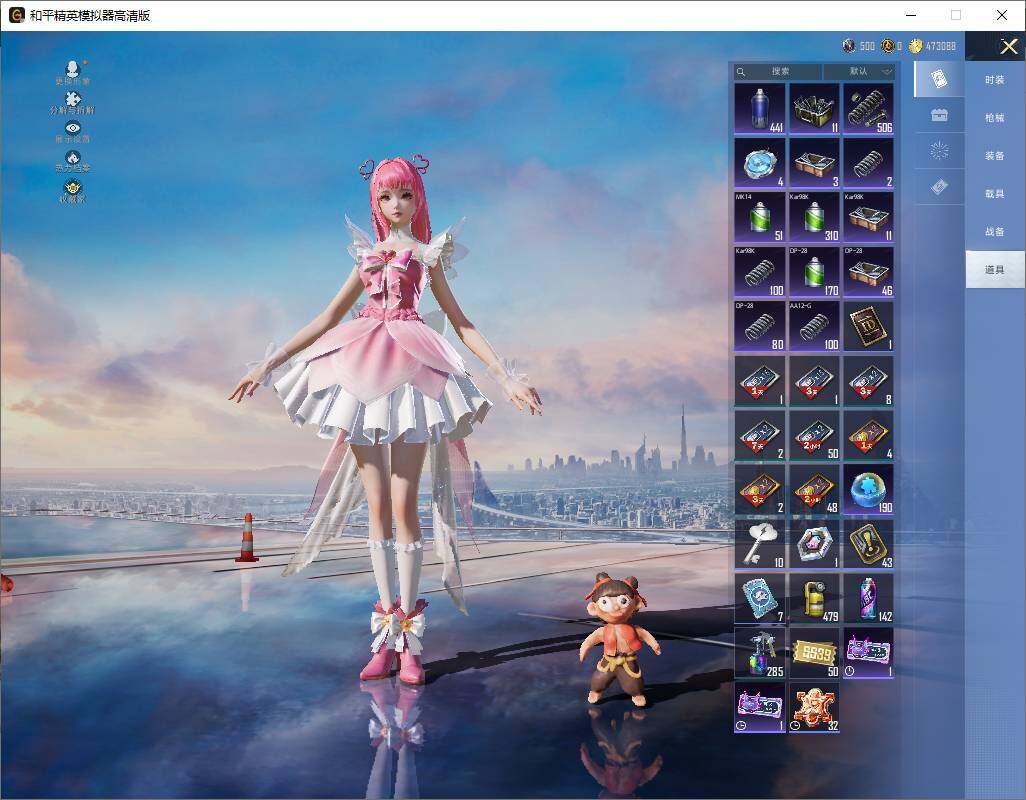The height and width of the screenshot is (800, 1026).
Task: Open the gold-winged 收藏家 collector badge
Action: coord(73,190)
